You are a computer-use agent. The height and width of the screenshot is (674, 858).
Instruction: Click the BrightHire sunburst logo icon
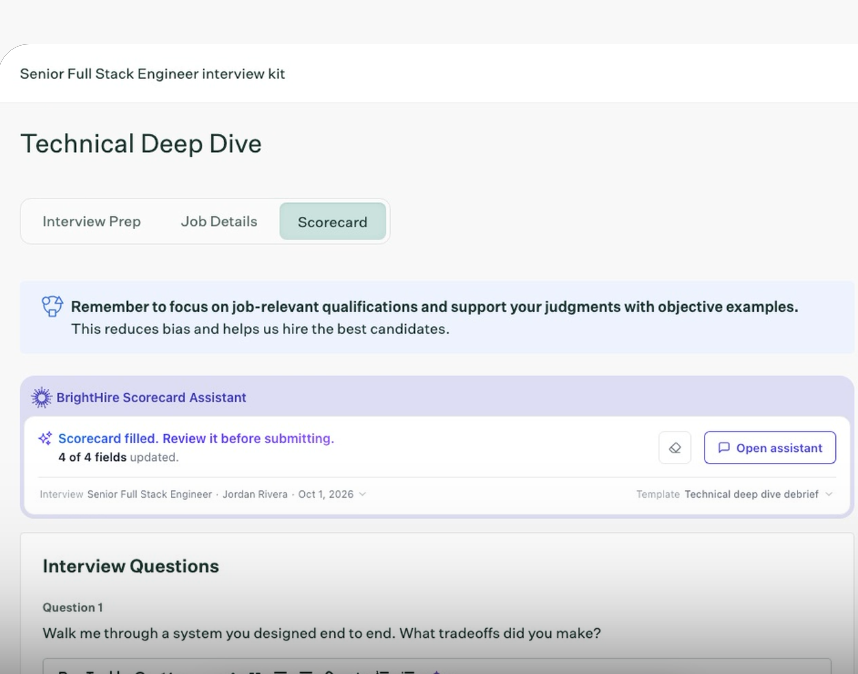point(41,398)
